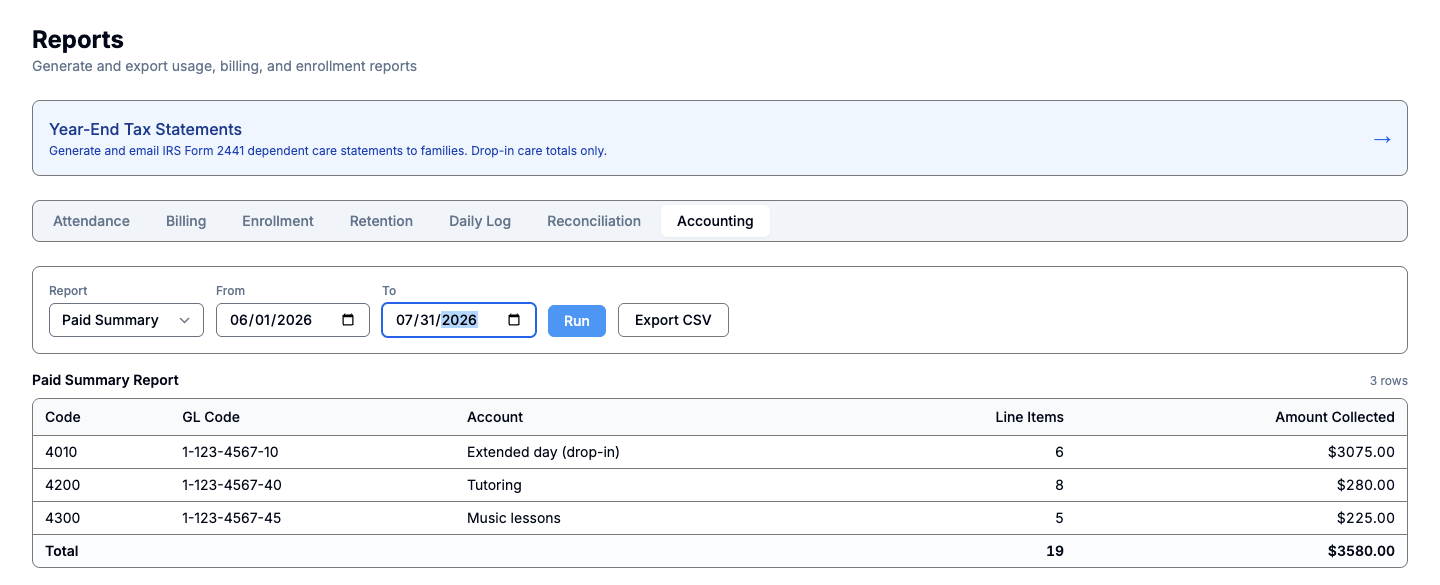Click the IRS Form 2441 description text

(328, 151)
